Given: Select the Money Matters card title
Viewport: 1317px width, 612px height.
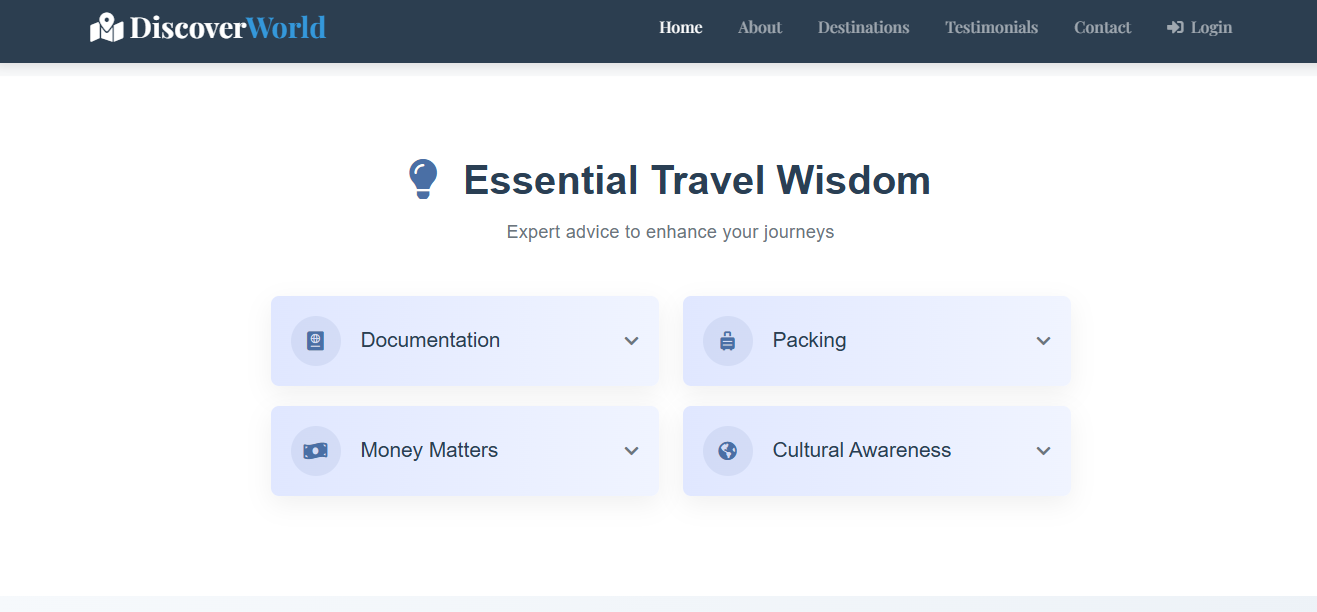Looking at the screenshot, I should 429,450.
